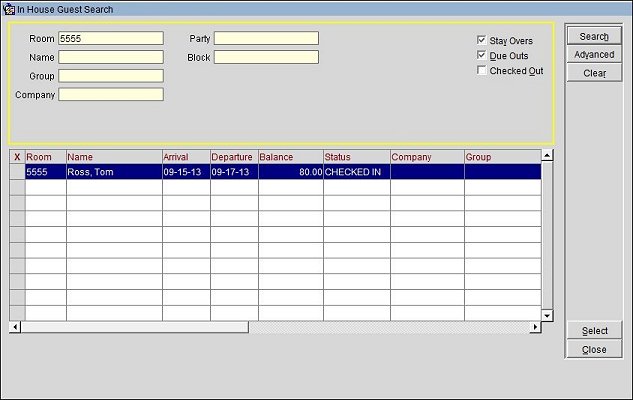The image size is (633, 400).
Task: Focus the Name input field
Action: pos(111,57)
